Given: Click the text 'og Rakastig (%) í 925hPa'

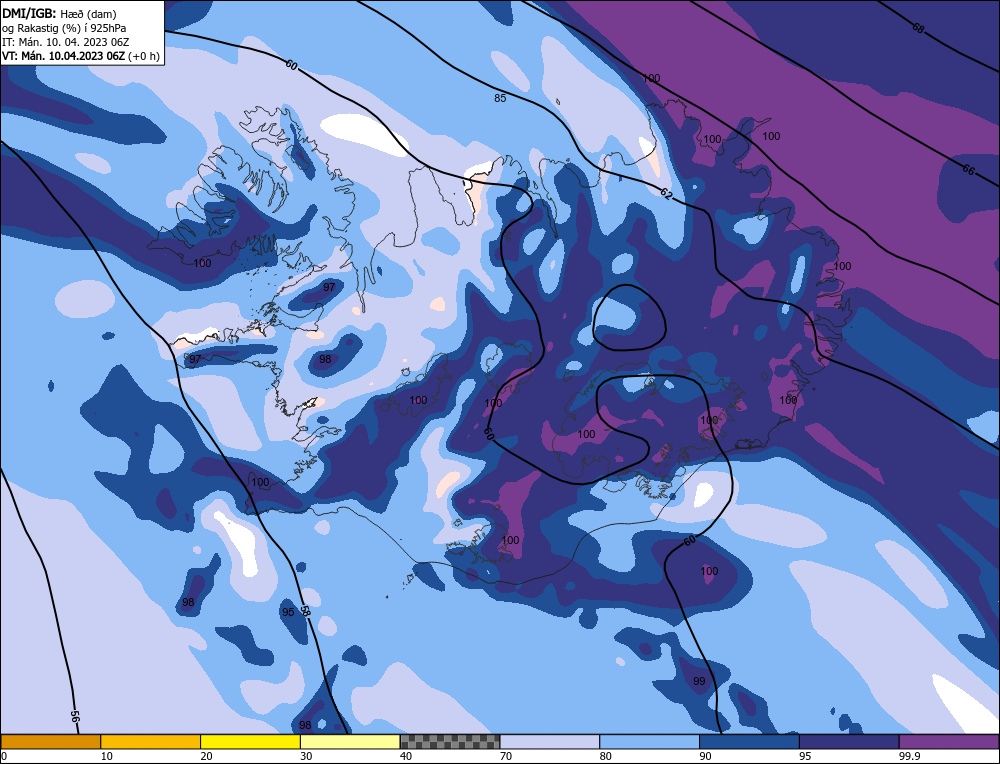Looking at the screenshot, I should pos(64,28).
